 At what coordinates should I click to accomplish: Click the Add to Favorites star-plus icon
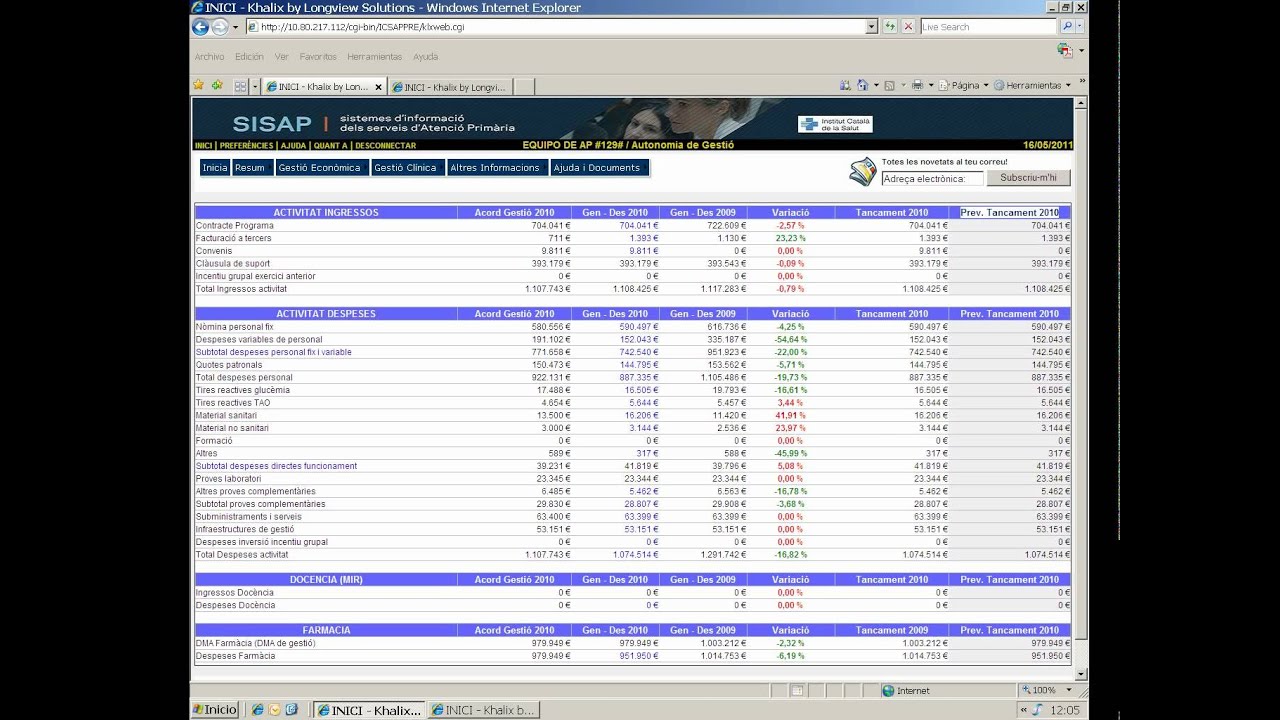point(217,86)
